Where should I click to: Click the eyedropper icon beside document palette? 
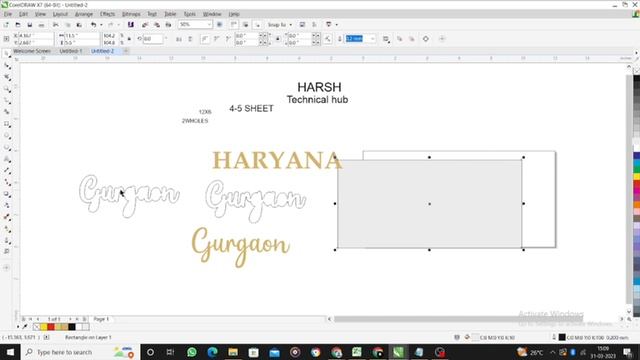(x=25, y=327)
